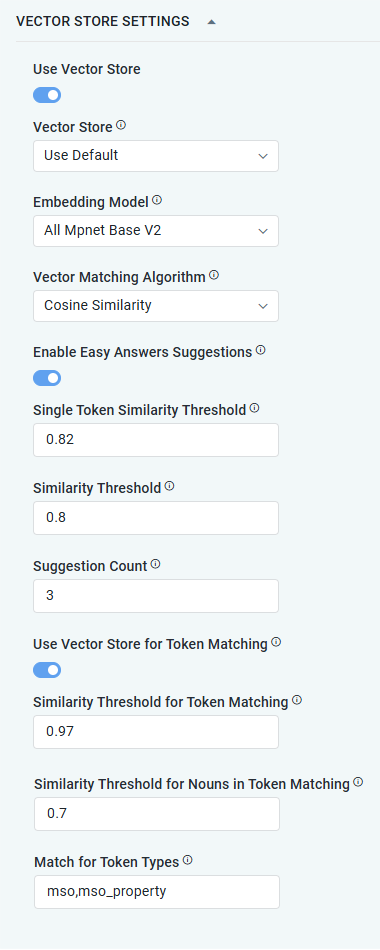Focus Similarity Threshold for Token Matching field
This screenshot has width=380, height=950.
156,732
